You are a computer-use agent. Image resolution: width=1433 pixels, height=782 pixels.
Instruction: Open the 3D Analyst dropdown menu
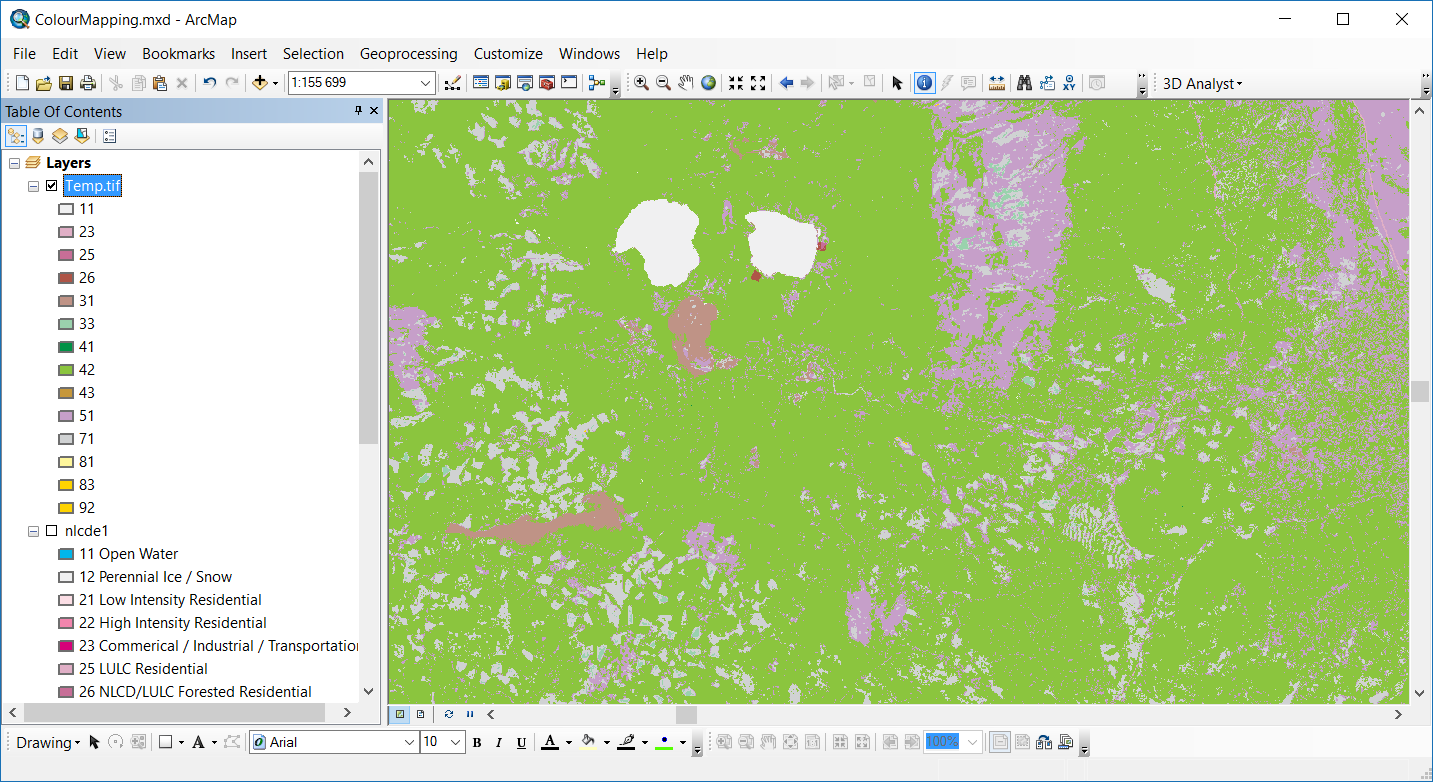coord(1202,84)
